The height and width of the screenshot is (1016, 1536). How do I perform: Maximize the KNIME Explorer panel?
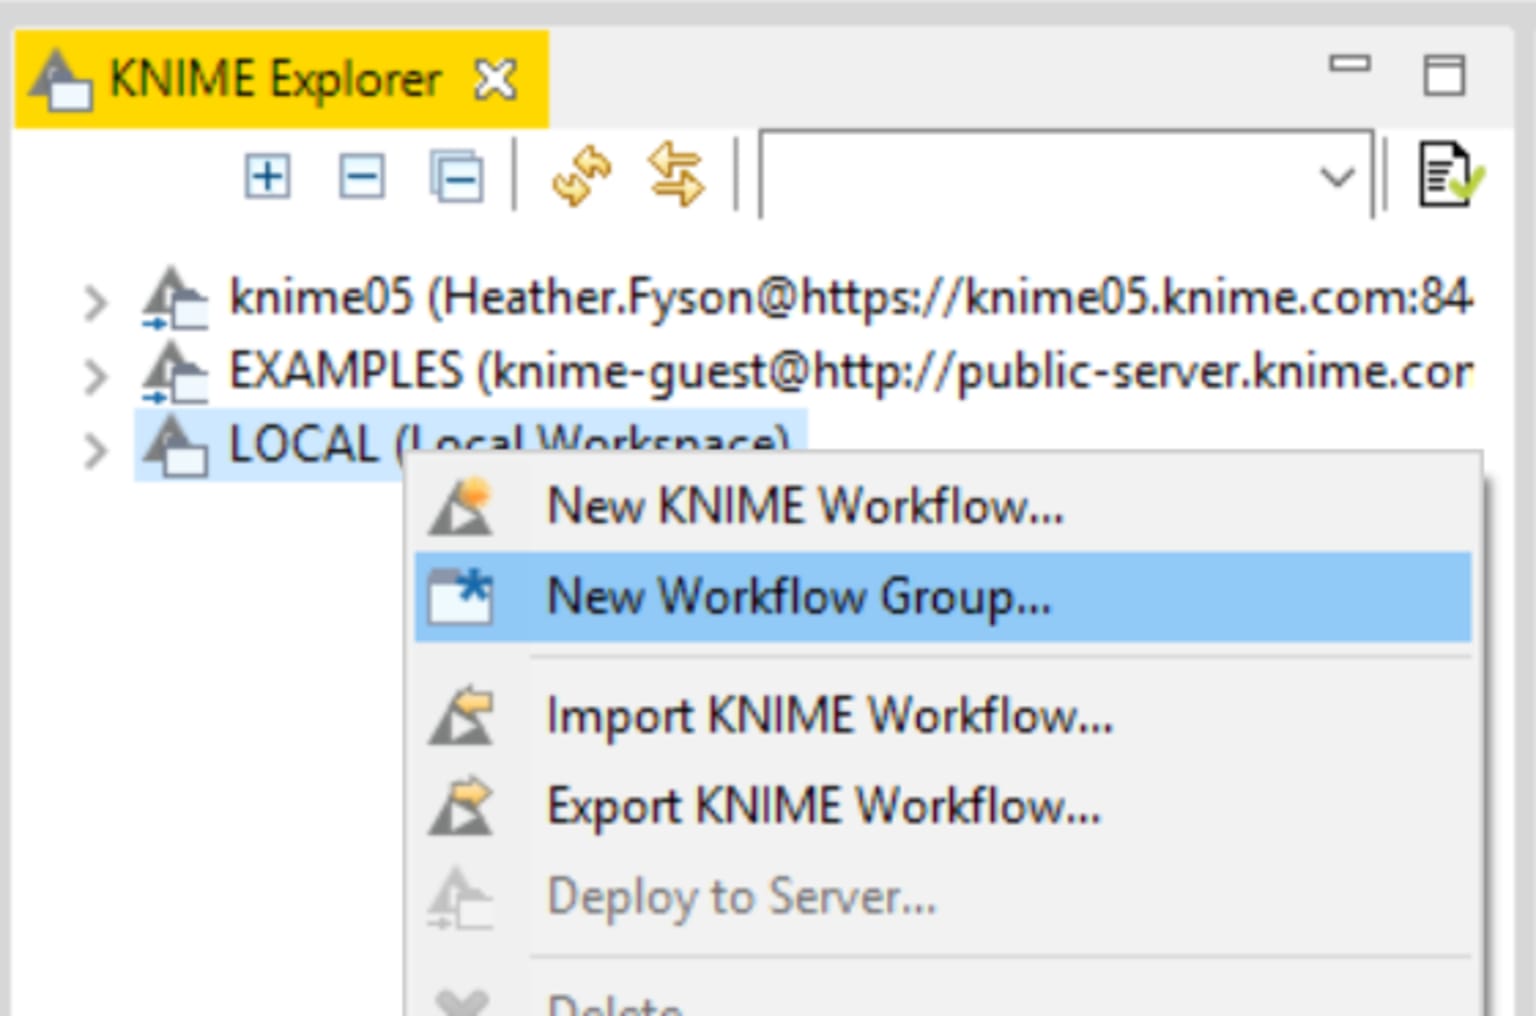[x=1444, y=76]
